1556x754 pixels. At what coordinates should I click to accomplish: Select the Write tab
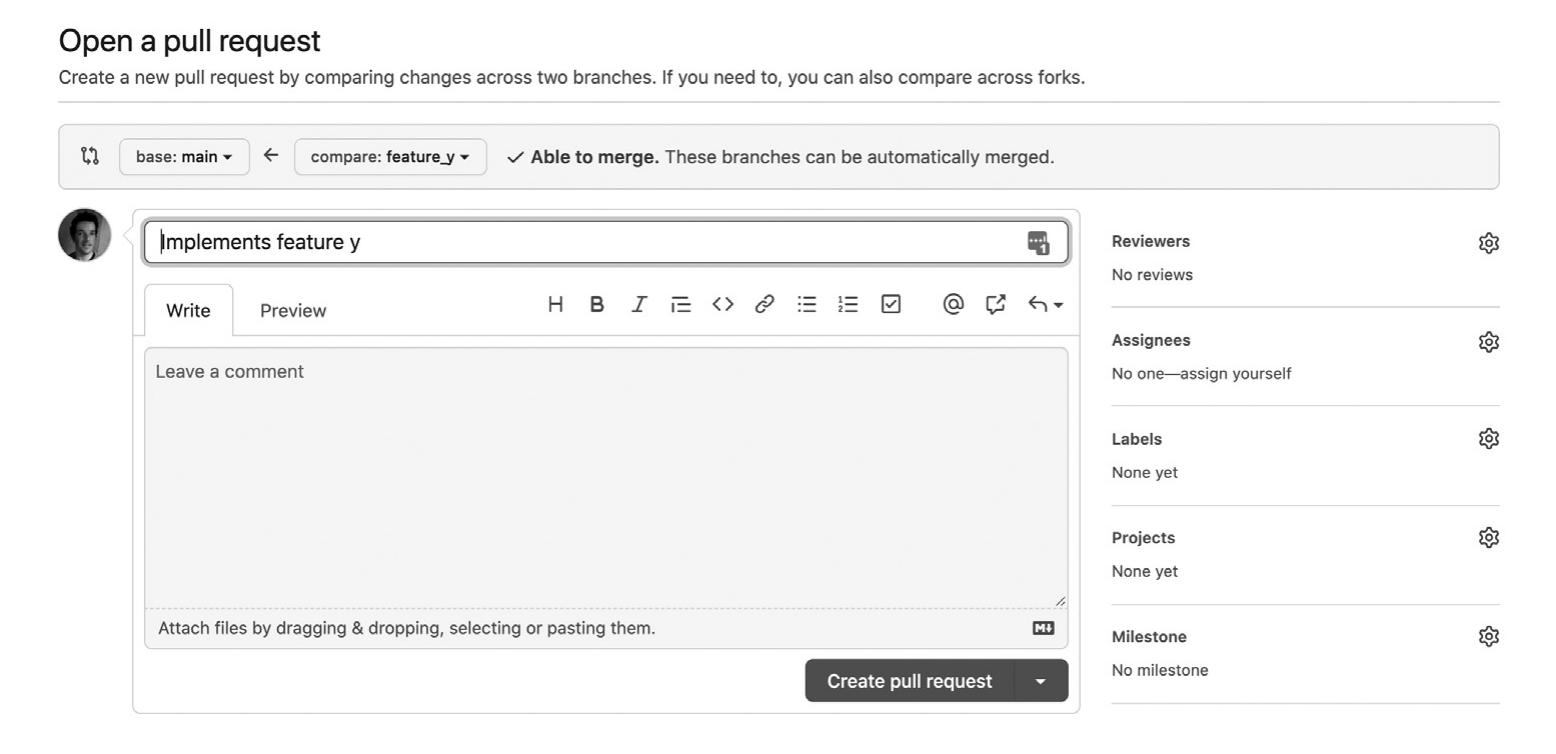pyautogui.click(x=188, y=311)
